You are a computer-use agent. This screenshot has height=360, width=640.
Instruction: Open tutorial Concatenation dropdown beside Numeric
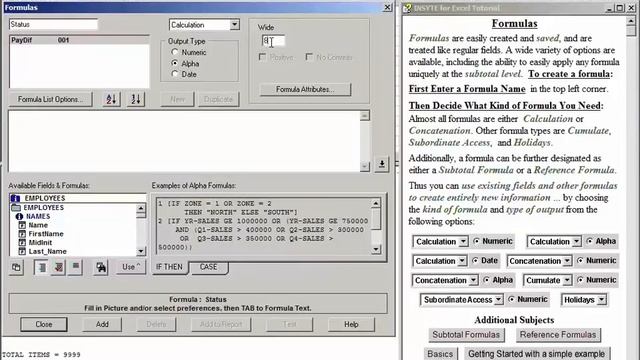point(567,261)
